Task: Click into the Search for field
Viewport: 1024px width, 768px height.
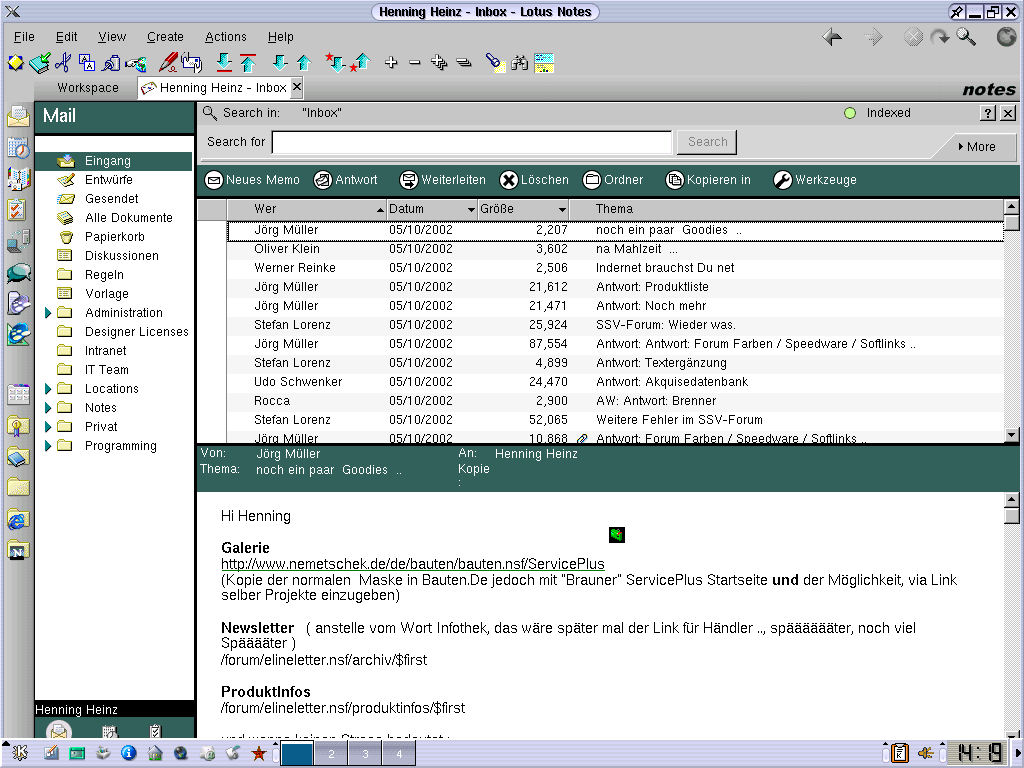Action: click(472, 142)
